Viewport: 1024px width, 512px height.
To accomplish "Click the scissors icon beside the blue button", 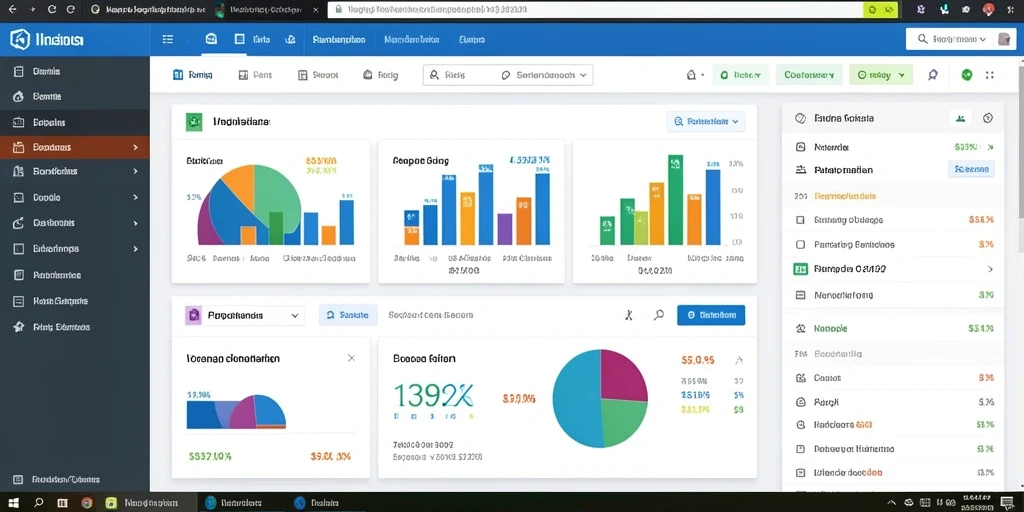I will point(629,315).
